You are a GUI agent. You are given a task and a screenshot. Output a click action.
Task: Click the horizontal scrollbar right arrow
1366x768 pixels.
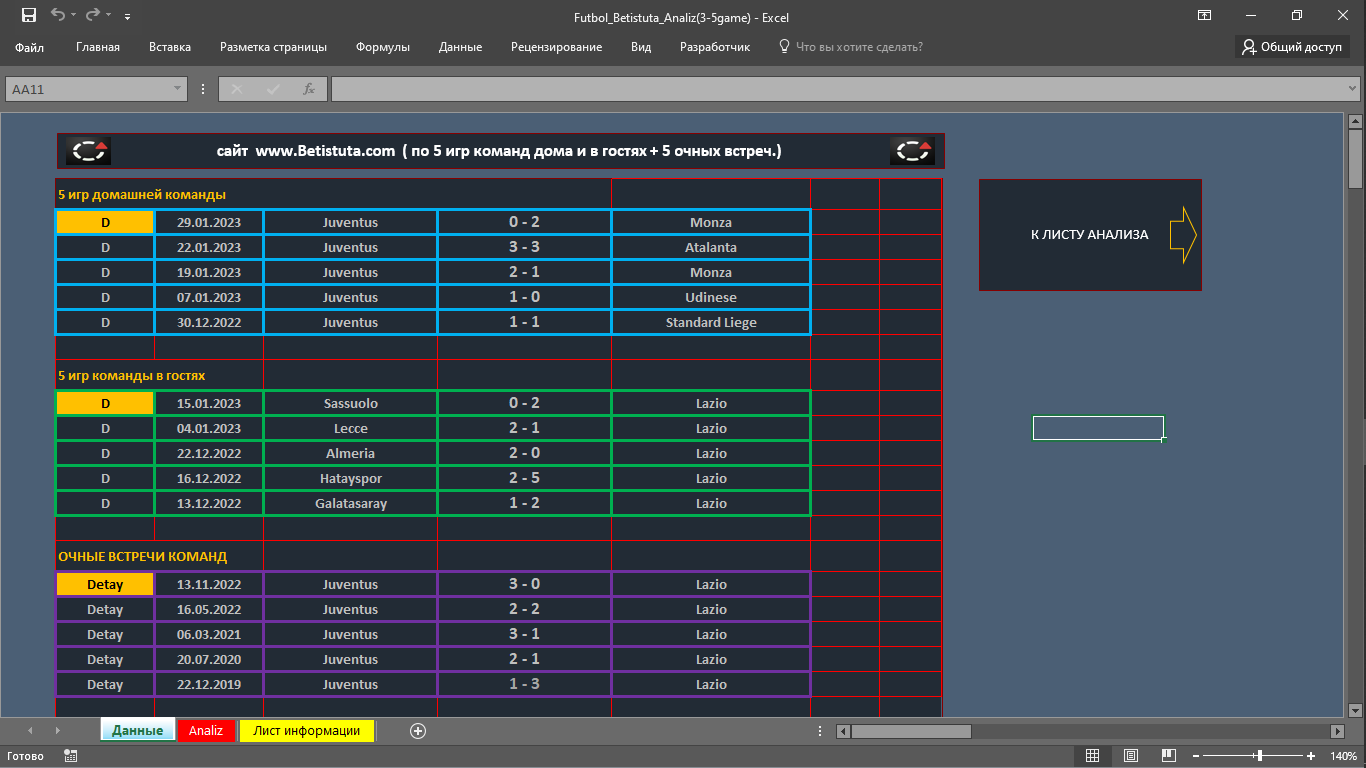pyautogui.click(x=1337, y=731)
